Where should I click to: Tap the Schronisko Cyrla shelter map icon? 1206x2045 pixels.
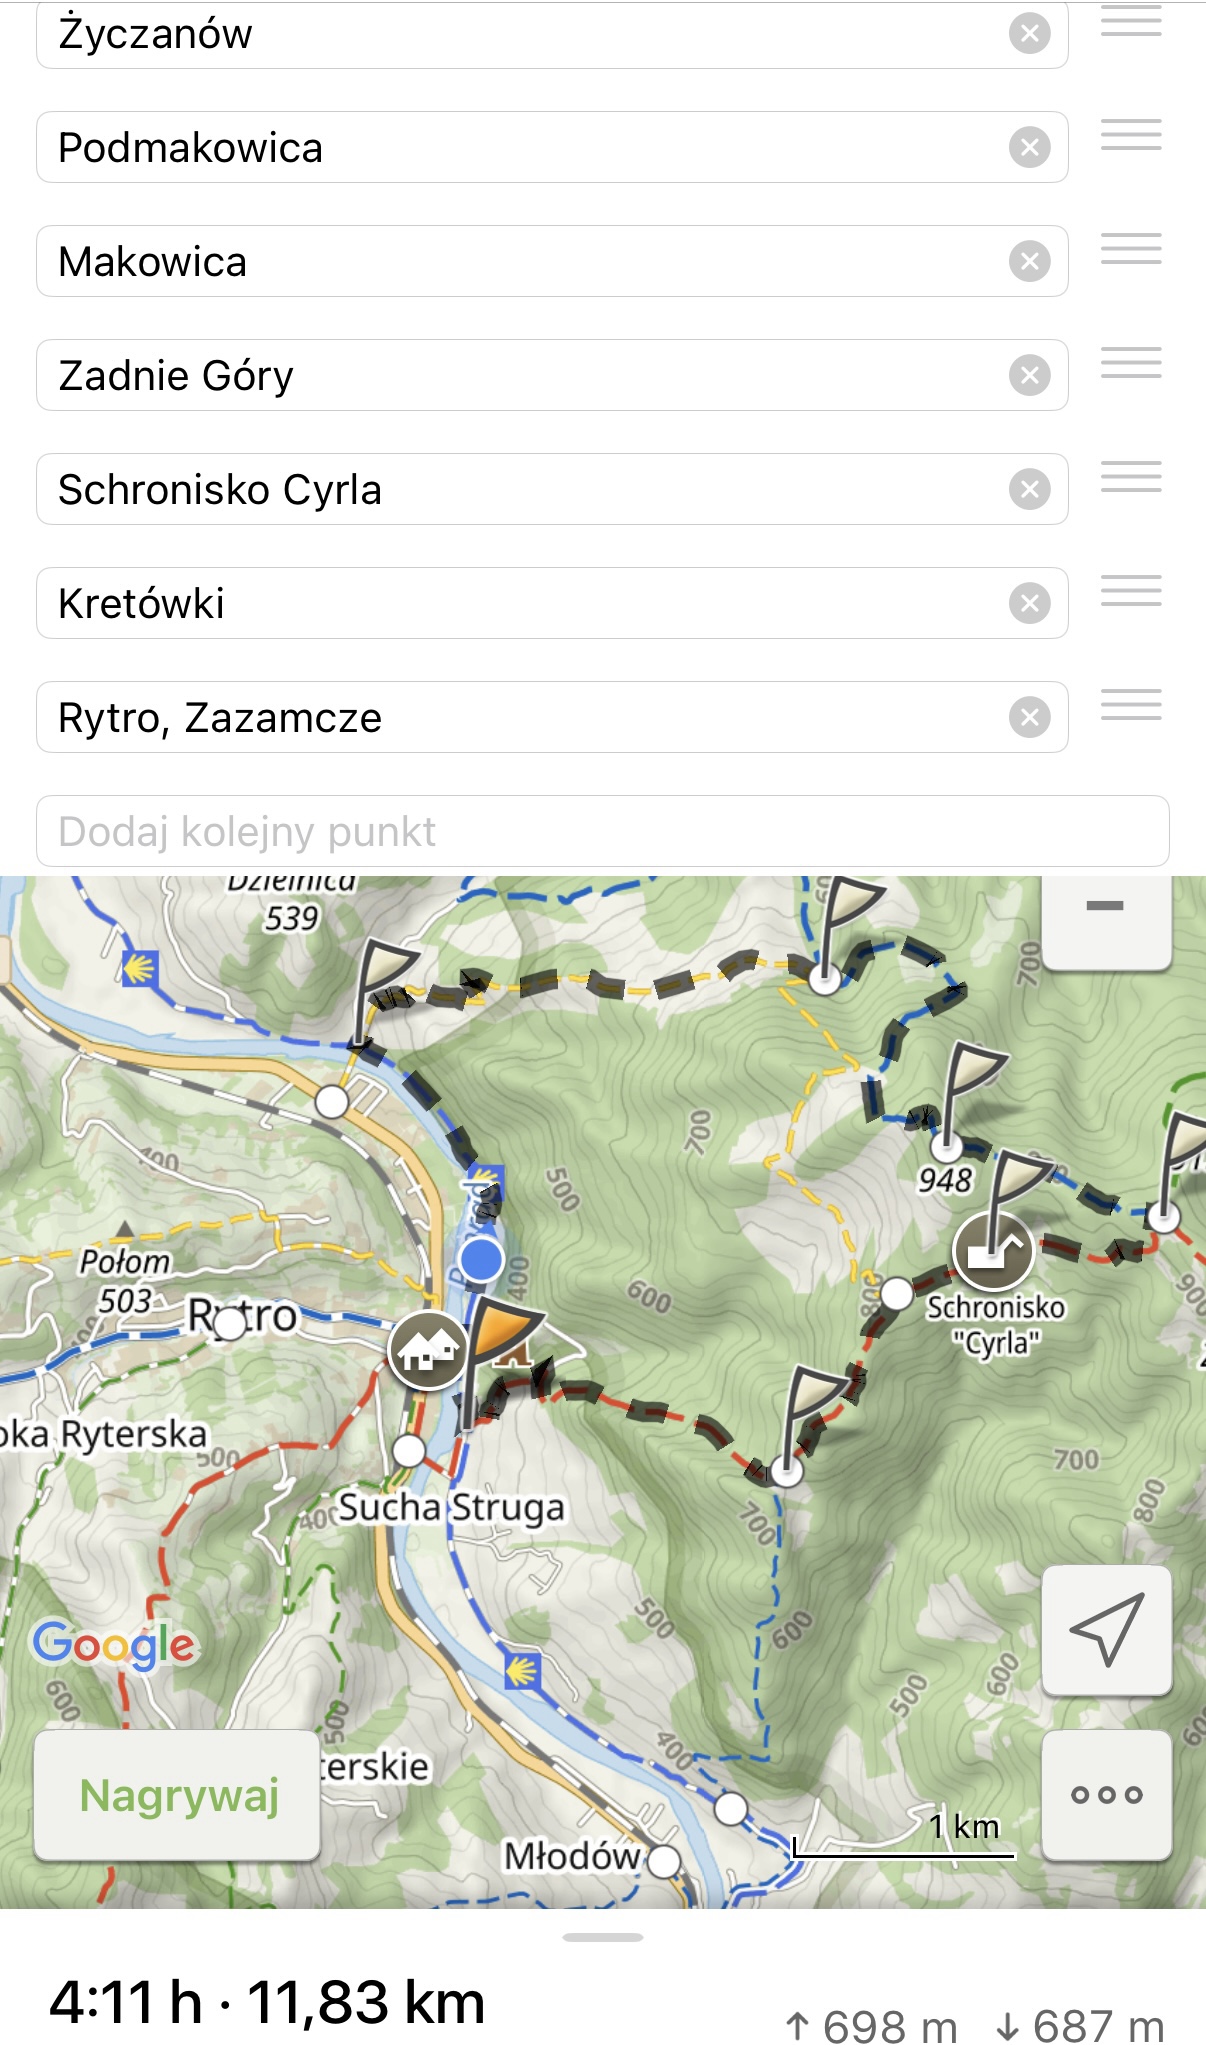click(x=992, y=1251)
